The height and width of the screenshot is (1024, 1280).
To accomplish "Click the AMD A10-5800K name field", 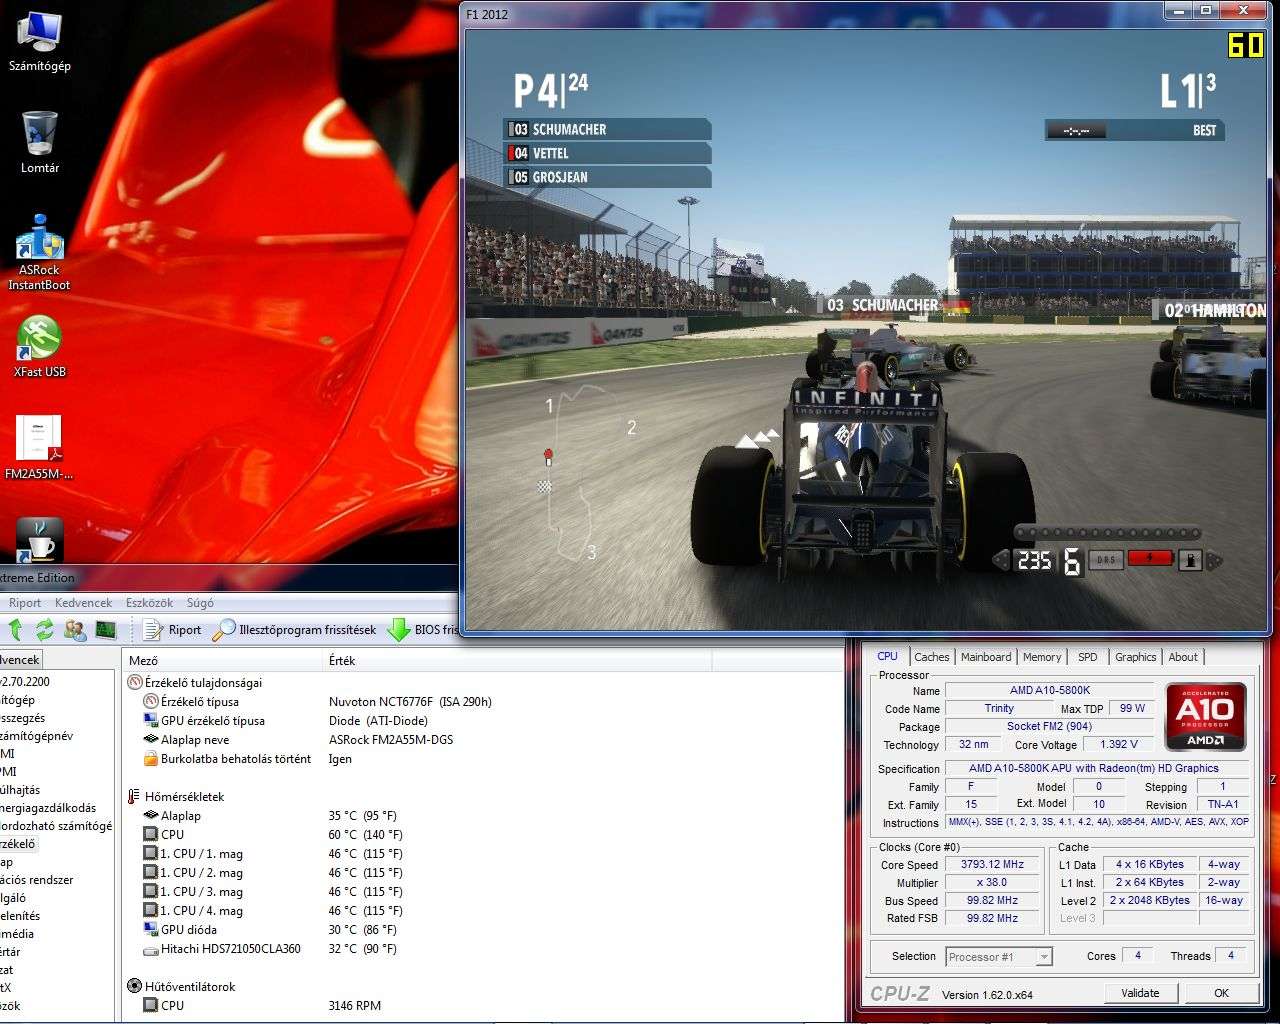I will (1049, 690).
